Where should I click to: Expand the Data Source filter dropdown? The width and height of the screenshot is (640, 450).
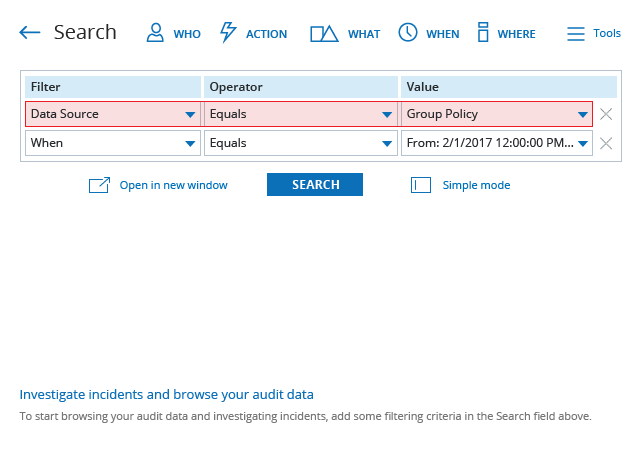pyautogui.click(x=113, y=114)
